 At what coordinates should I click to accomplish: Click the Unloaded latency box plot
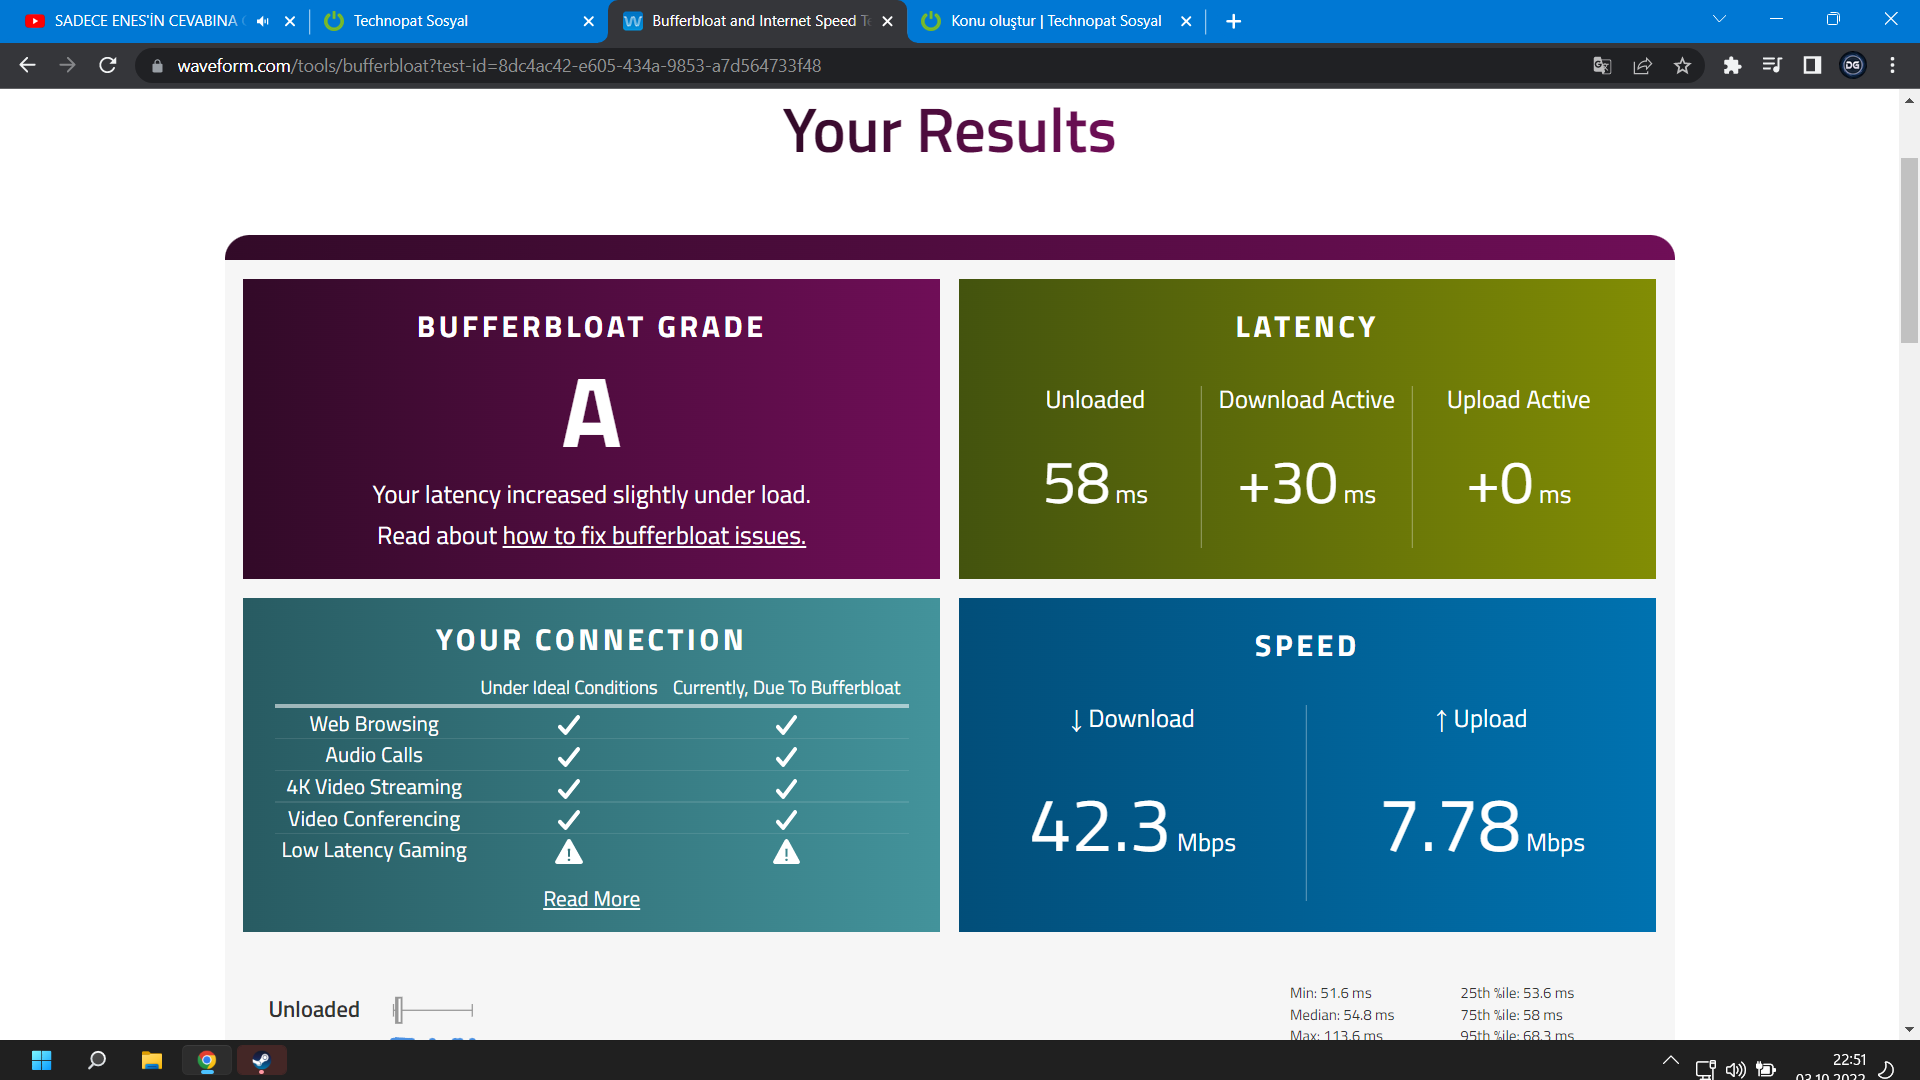pos(433,1010)
